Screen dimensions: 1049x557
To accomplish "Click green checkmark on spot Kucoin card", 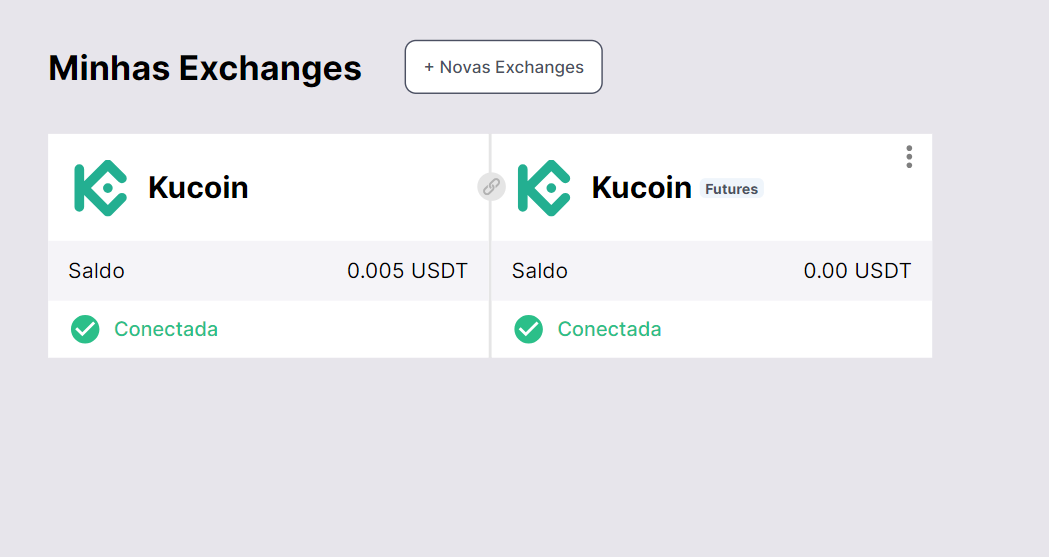I will point(85,329).
